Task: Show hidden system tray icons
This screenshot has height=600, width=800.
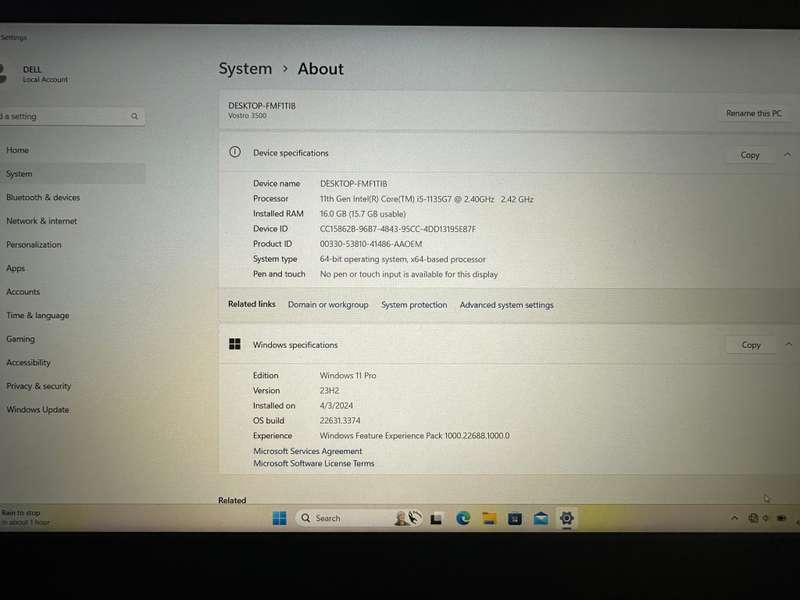Action: click(735, 518)
